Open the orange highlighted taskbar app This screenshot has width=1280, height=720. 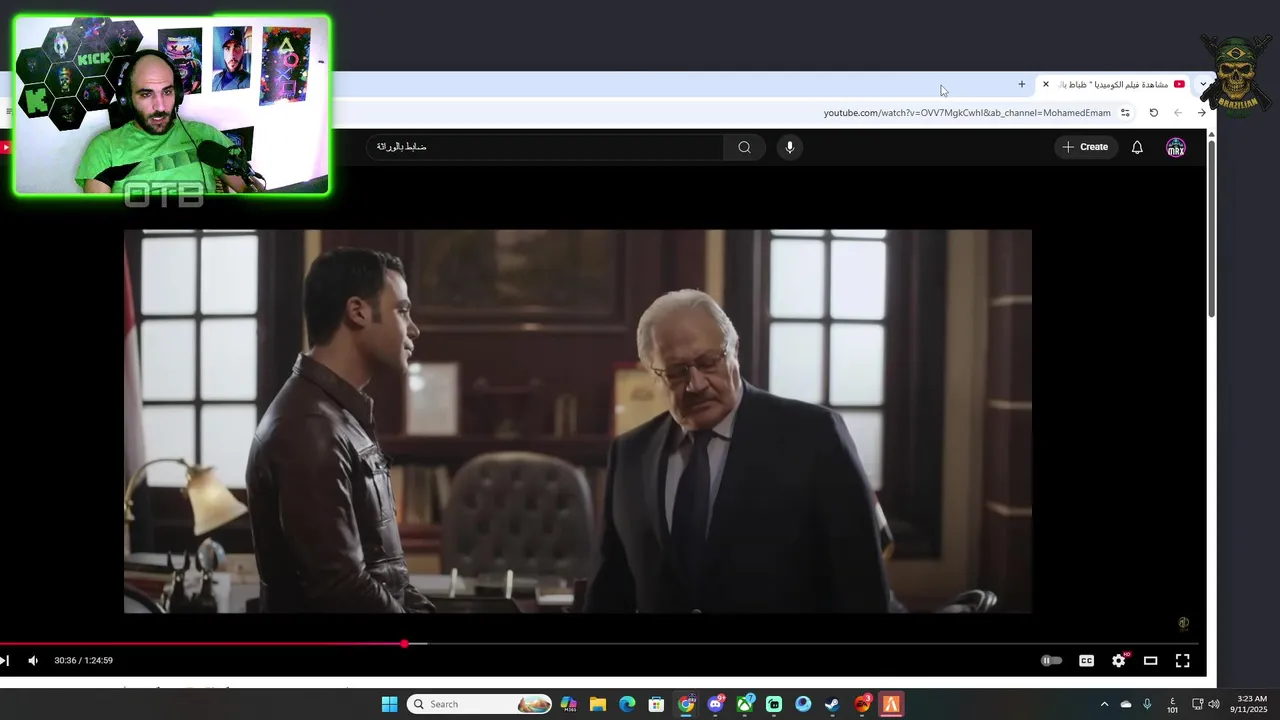coord(891,704)
